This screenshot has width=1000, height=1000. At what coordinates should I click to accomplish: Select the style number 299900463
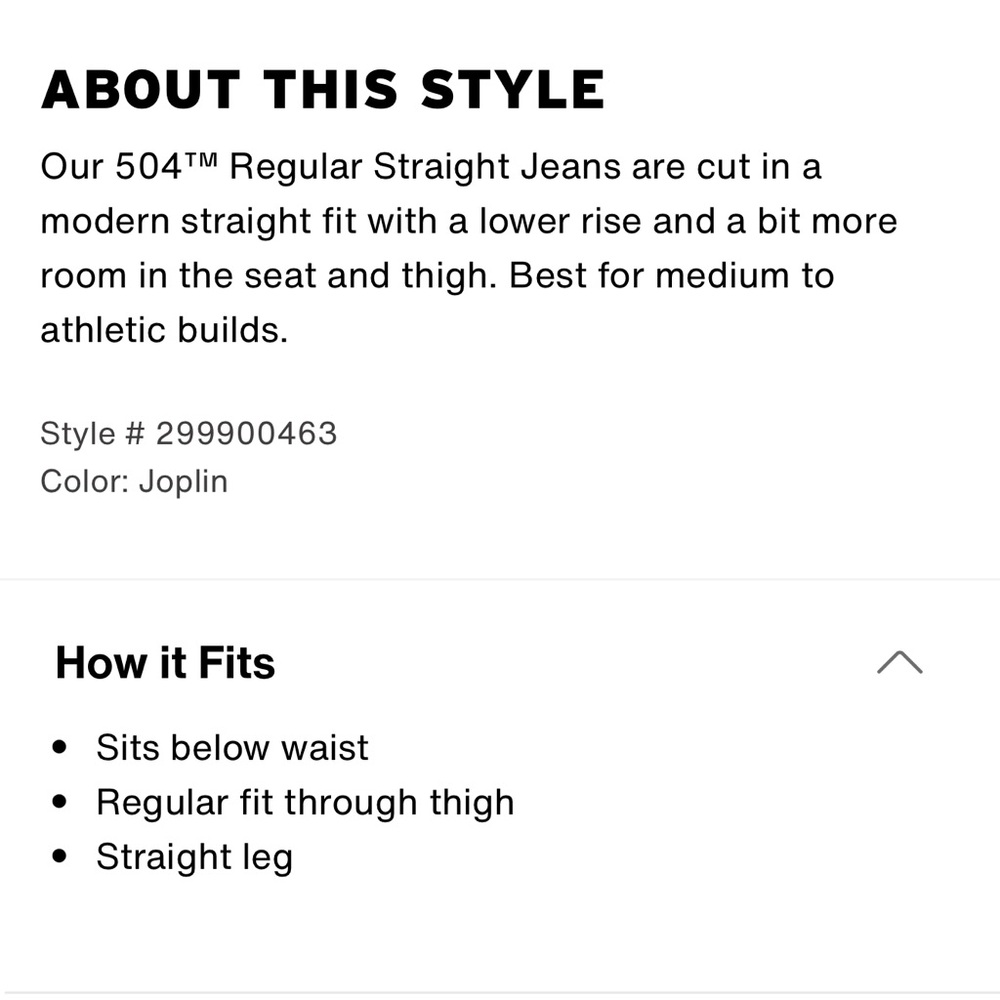246,434
